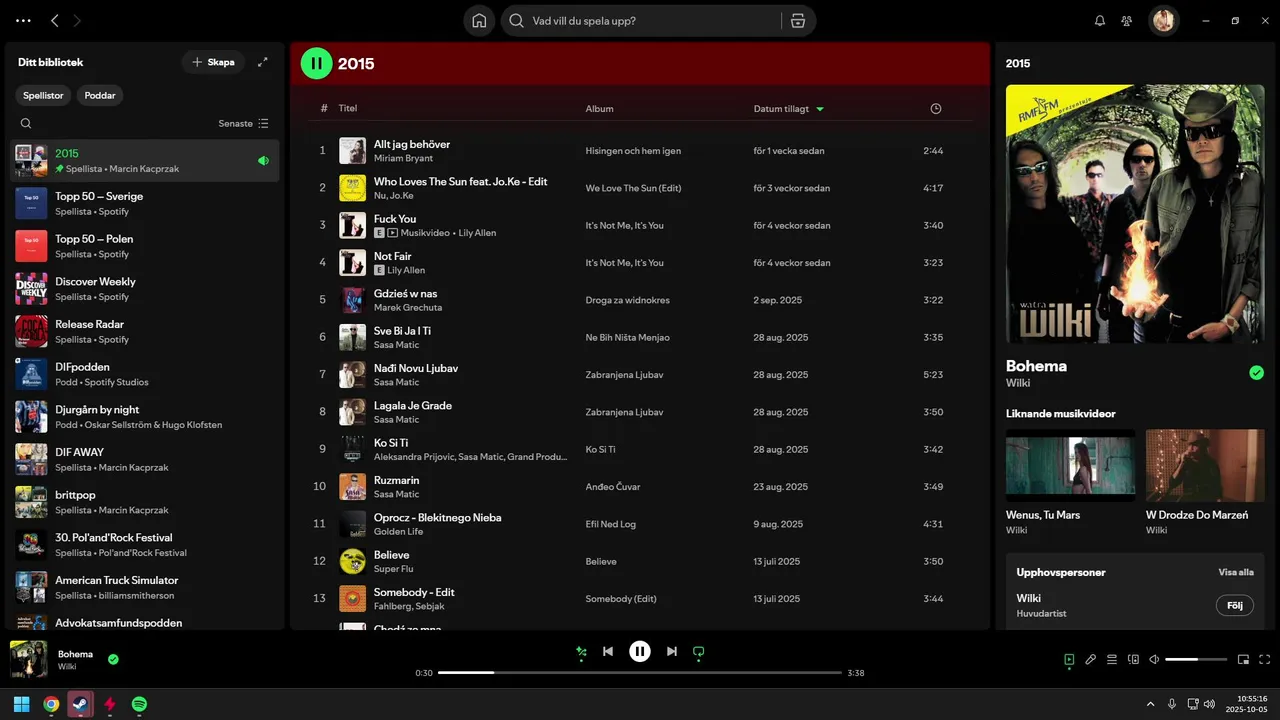Open the play queue icon
1280x720 pixels.
[x=1112, y=659]
